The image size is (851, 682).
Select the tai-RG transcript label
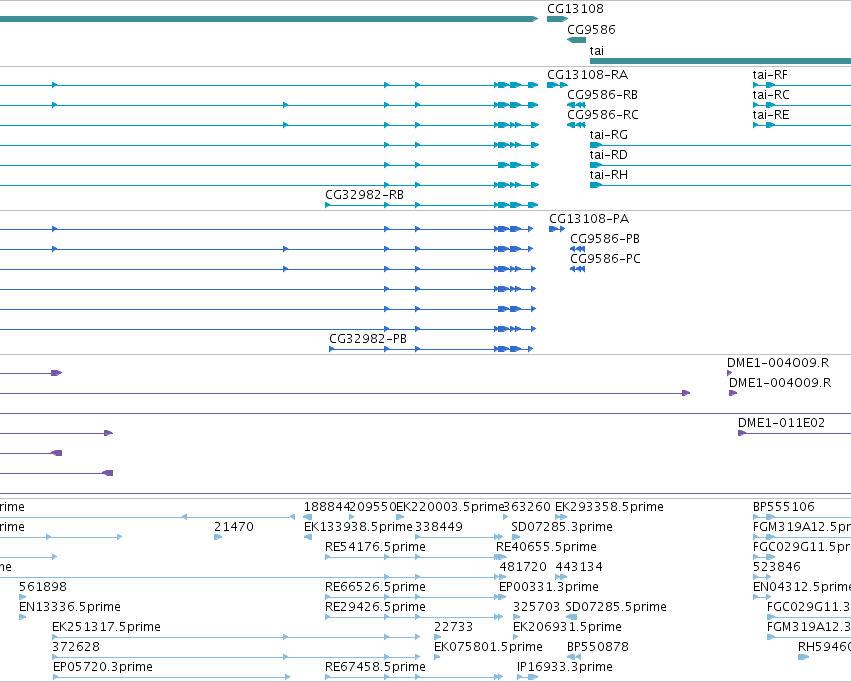click(608, 135)
